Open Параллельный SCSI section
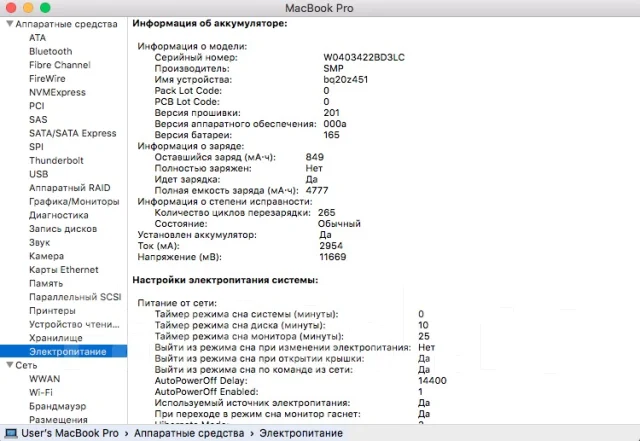640x441 pixels. (75, 297)
